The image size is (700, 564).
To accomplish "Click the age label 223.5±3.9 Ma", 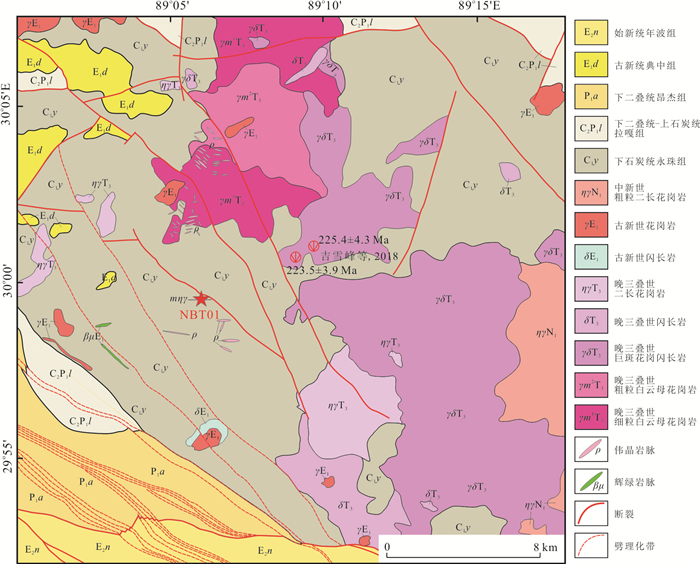I will tap(321, 270).
